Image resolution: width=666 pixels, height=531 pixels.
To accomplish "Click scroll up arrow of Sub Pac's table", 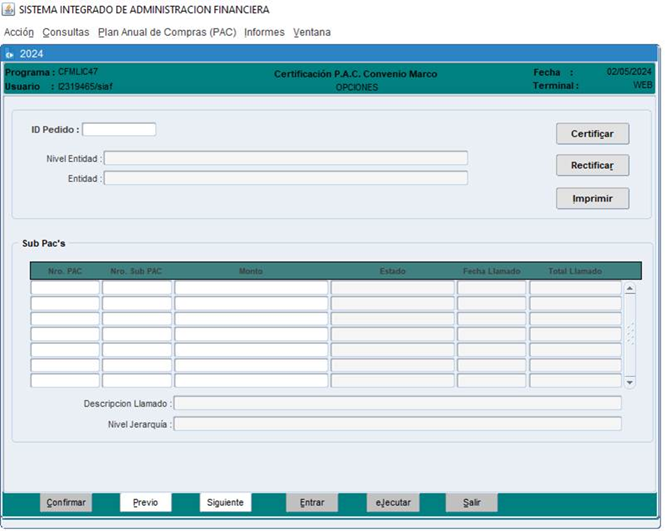I will 629,289.
